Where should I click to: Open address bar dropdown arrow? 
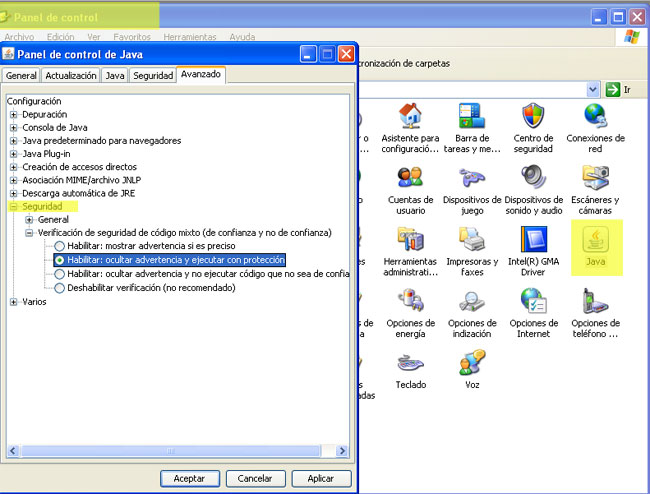pyautogui.click(x=593, y=90)
